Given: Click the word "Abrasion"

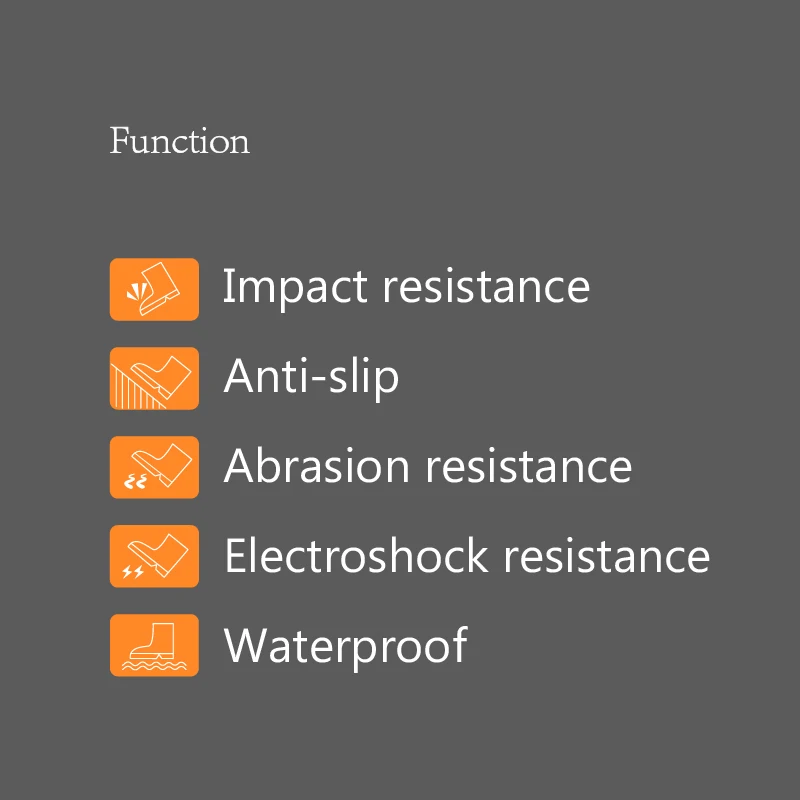Looking at the screenshot, I should [317, 465].
